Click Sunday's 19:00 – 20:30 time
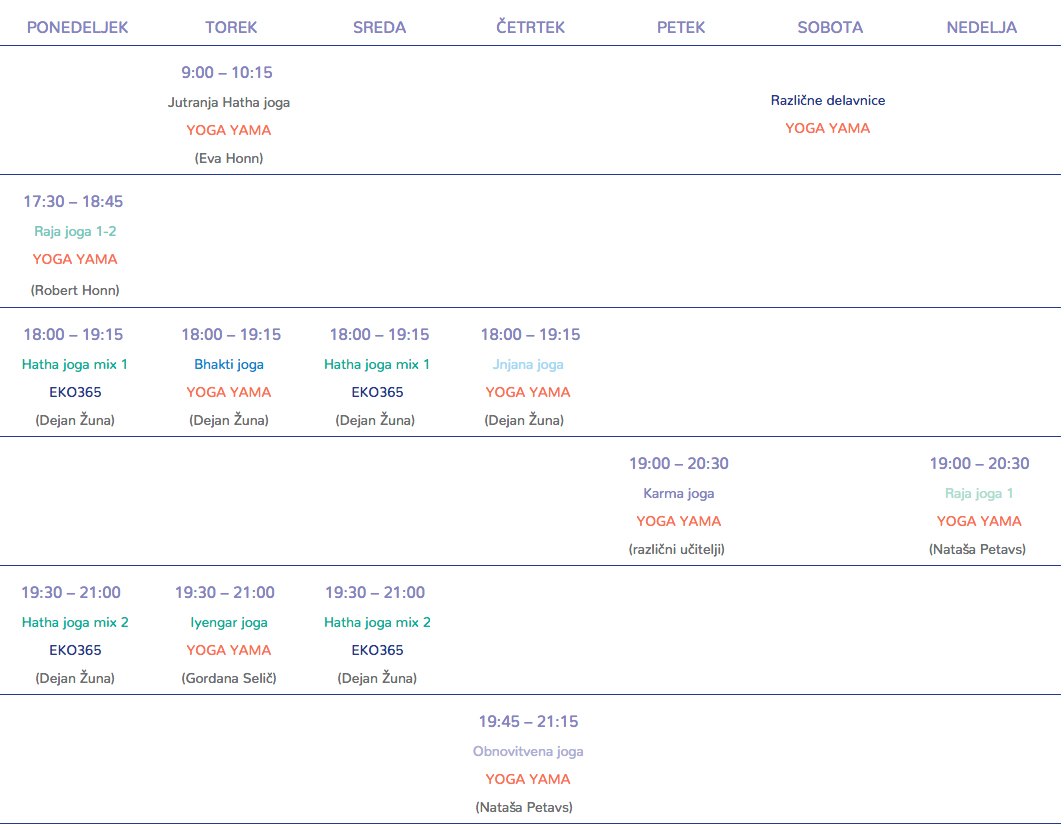 point(979,464)
